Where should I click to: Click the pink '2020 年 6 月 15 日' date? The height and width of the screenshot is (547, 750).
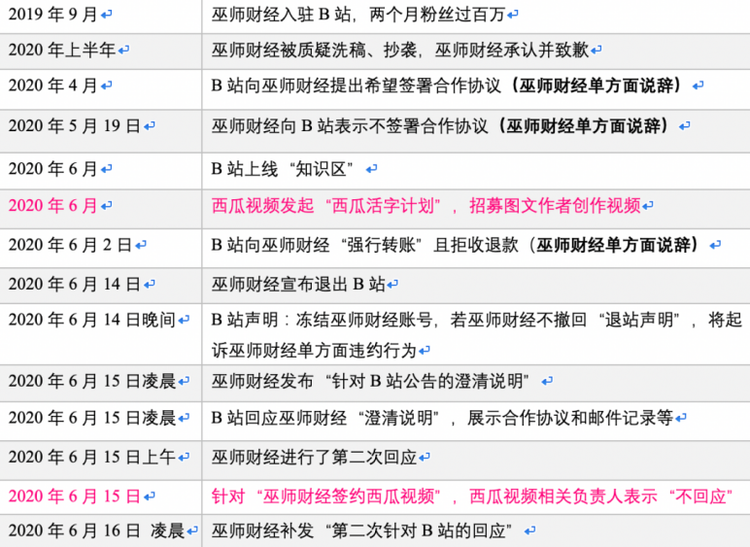point(74,497)
